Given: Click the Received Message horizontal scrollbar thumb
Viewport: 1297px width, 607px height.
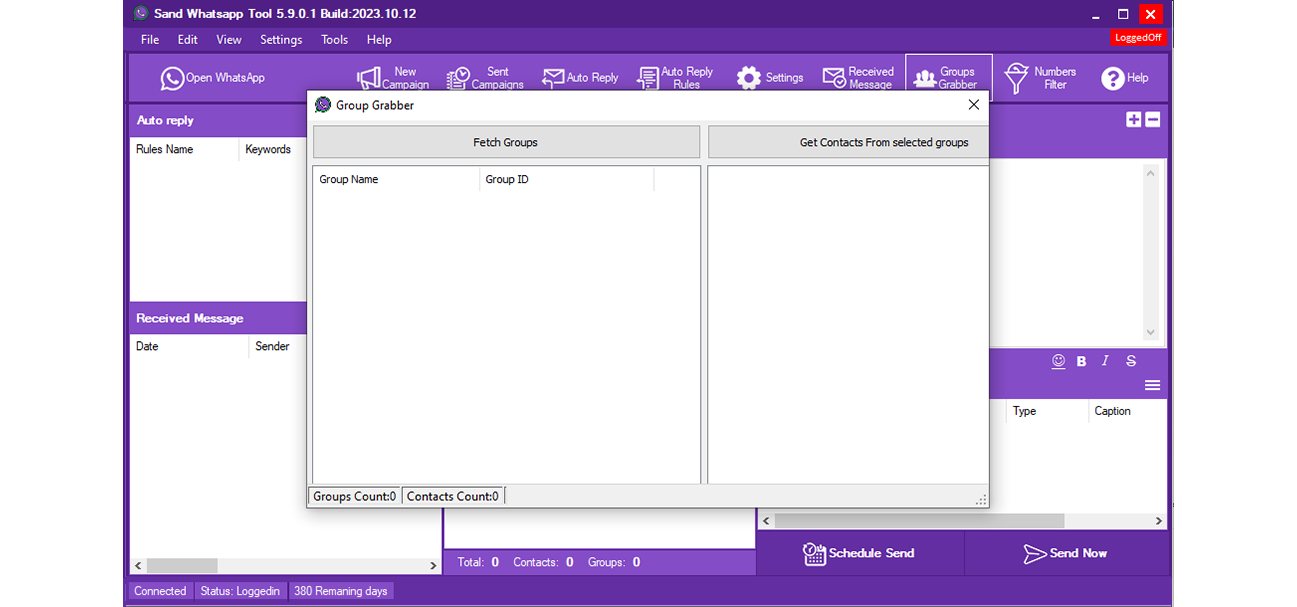Looking at the screenshot, I should [x=182, y=566].
